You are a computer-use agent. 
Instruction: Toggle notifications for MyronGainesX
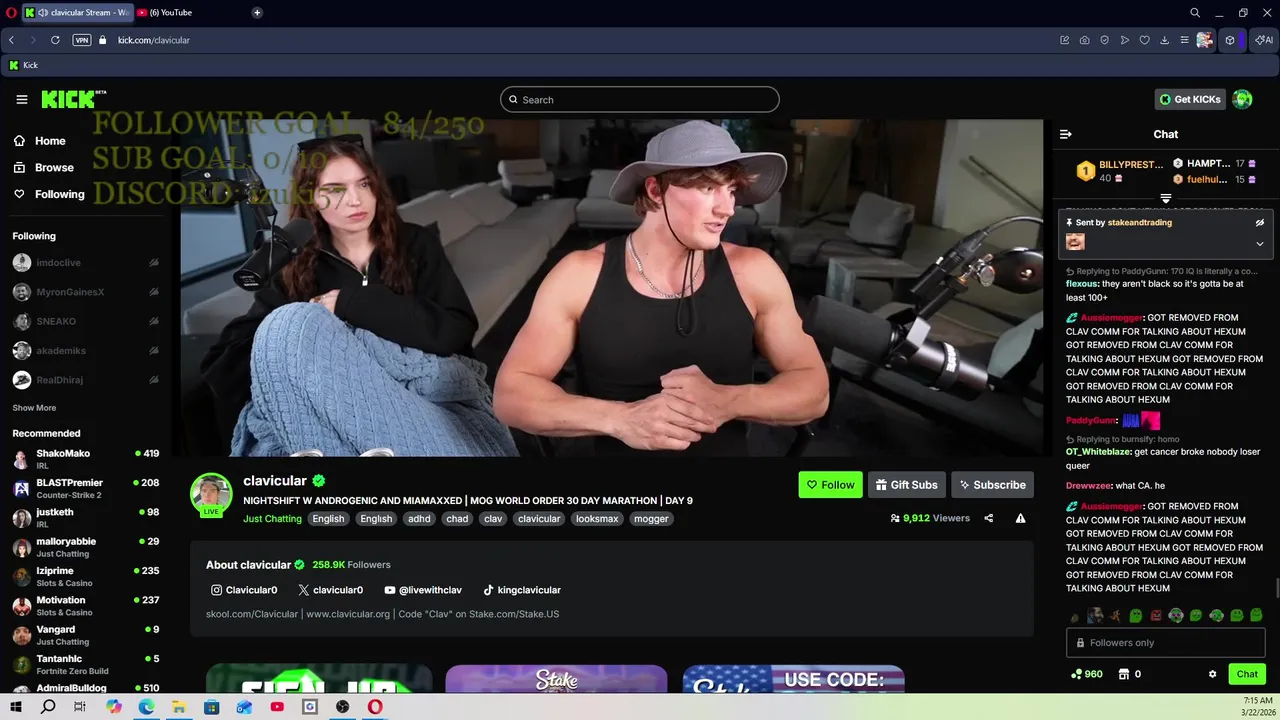[154, 292]
